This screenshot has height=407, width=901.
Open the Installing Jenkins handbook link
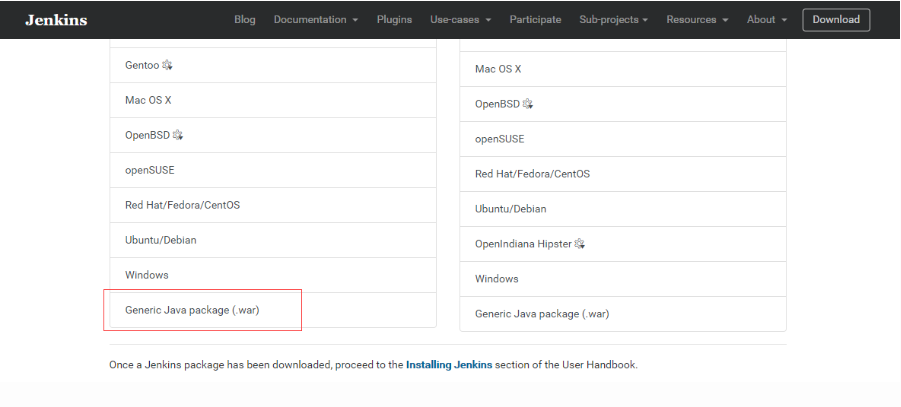(449, 364)
